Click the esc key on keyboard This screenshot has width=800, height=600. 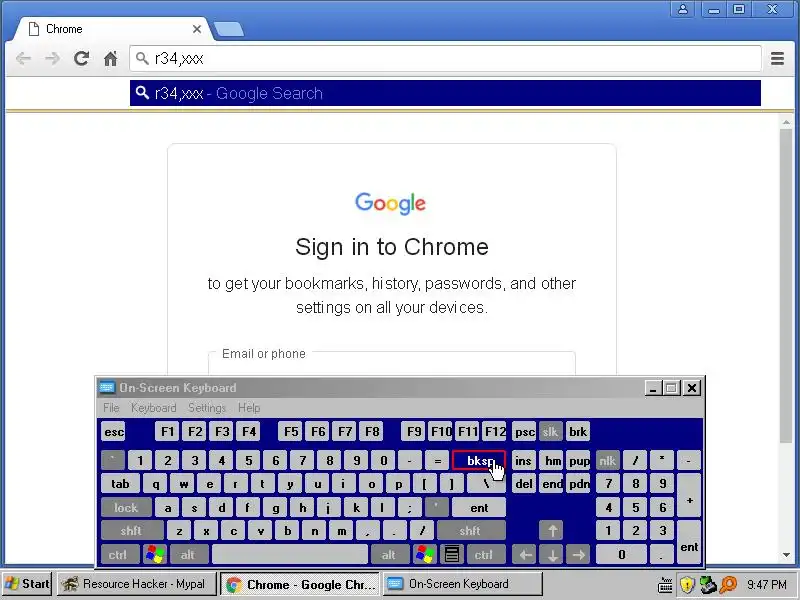click(x=113, y=432)
